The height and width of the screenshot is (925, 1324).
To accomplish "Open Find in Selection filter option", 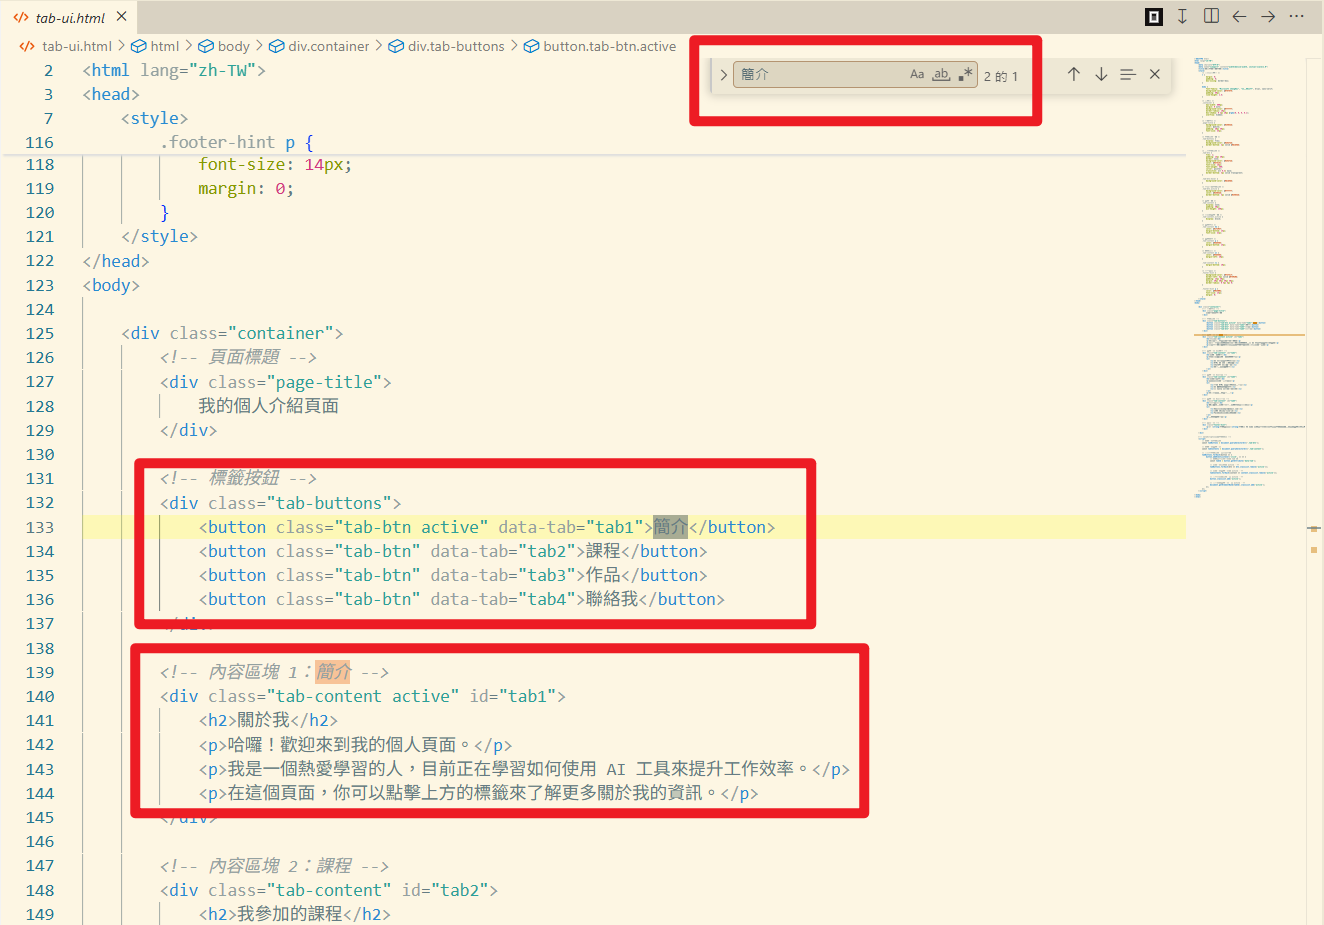I will tap(1128, 73).
